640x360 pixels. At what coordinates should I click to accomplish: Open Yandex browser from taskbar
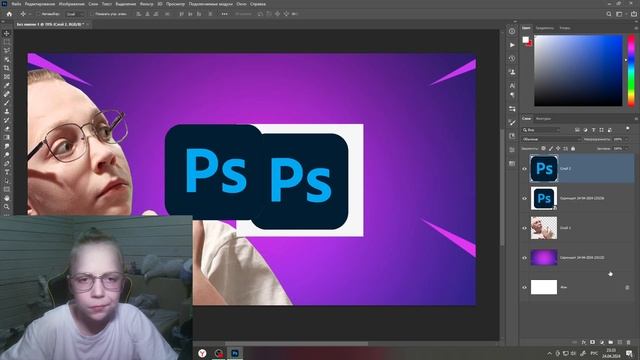pyautogui.click(x=202, y=353)
